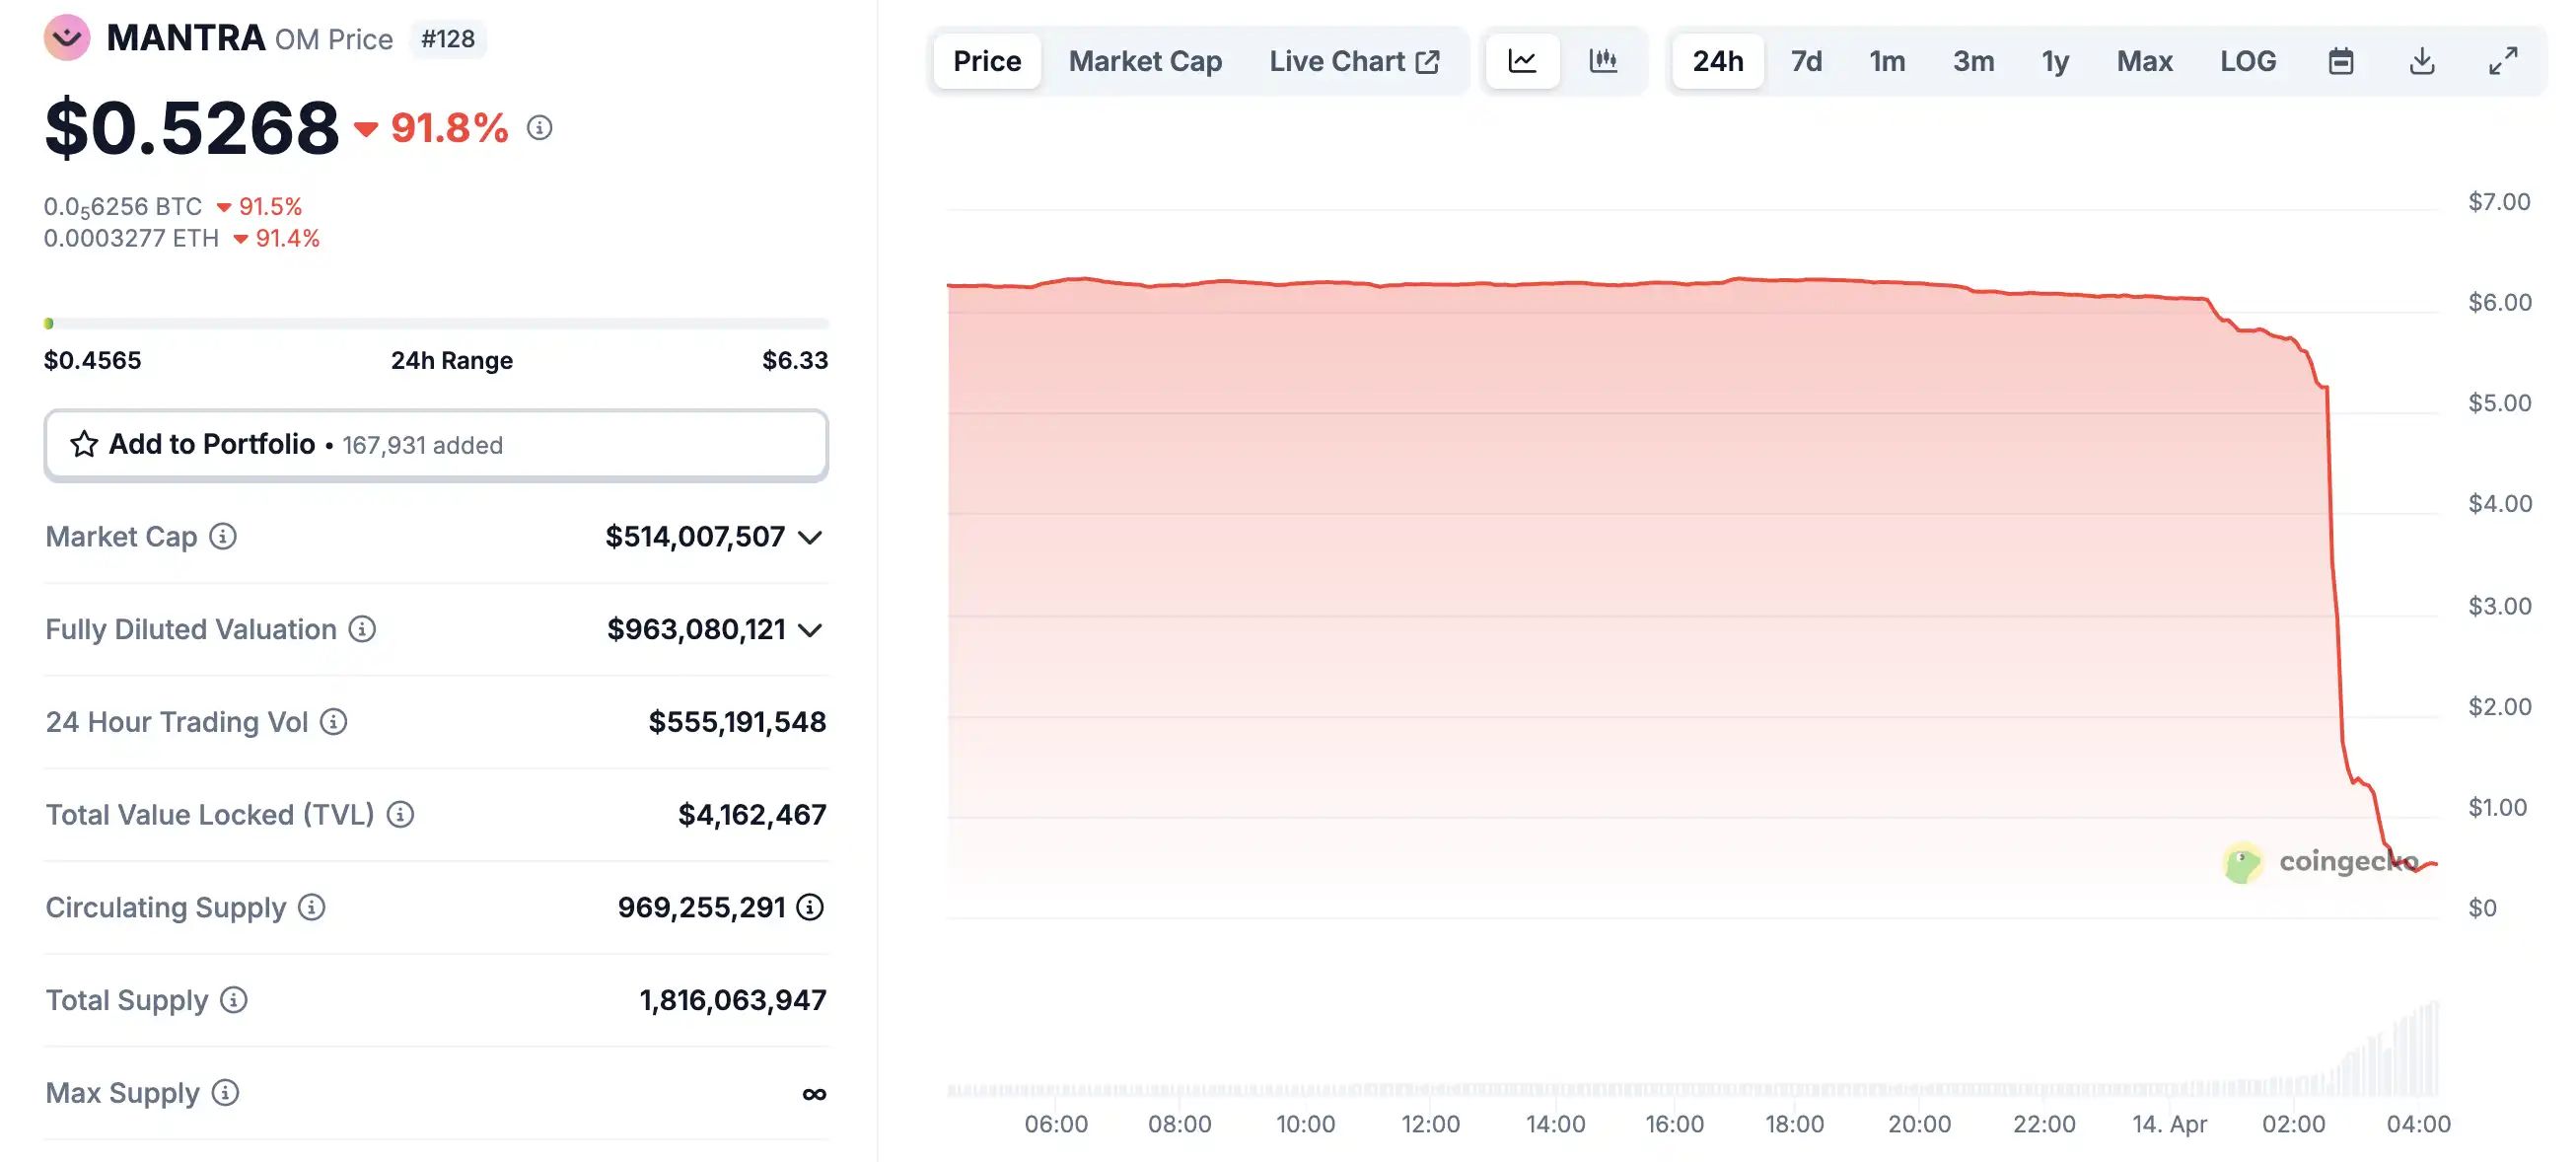Show info for Total Value Locked
The image size is (2576, 1162).
[x=400, y=815]
